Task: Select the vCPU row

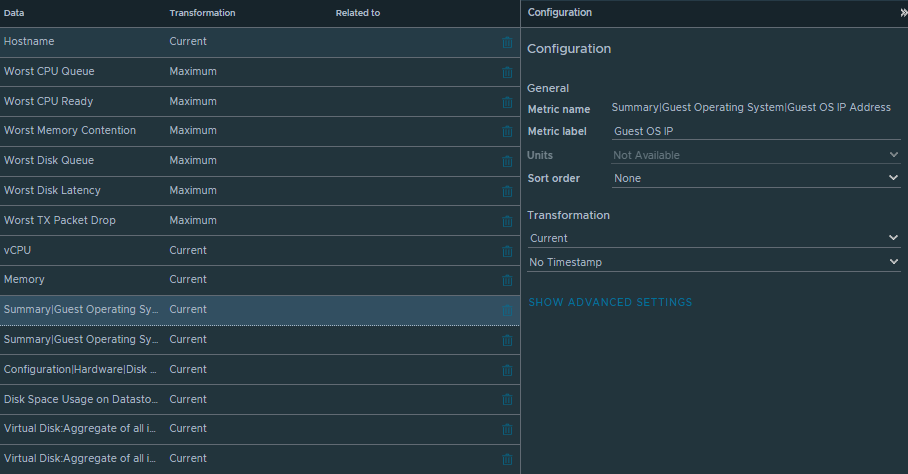Action: 259,251
